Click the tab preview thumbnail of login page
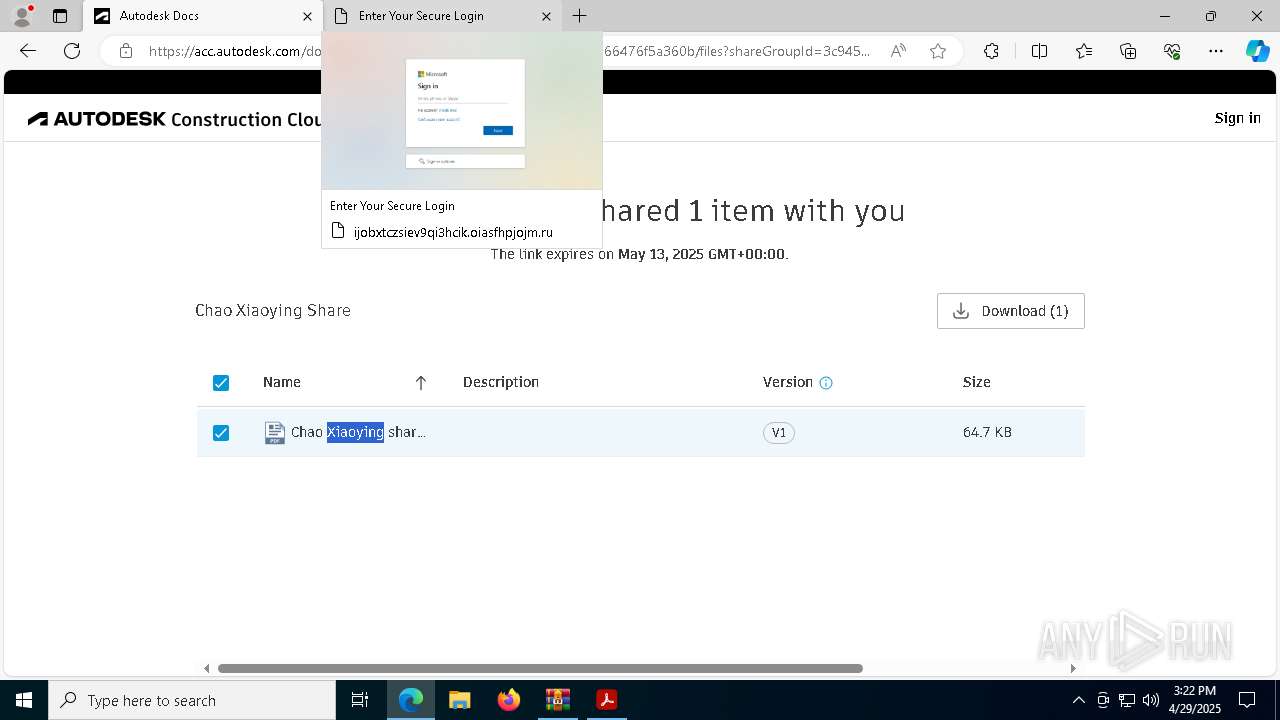Image resolution: width=1280 pixels, height=720 pixels. 462,111
